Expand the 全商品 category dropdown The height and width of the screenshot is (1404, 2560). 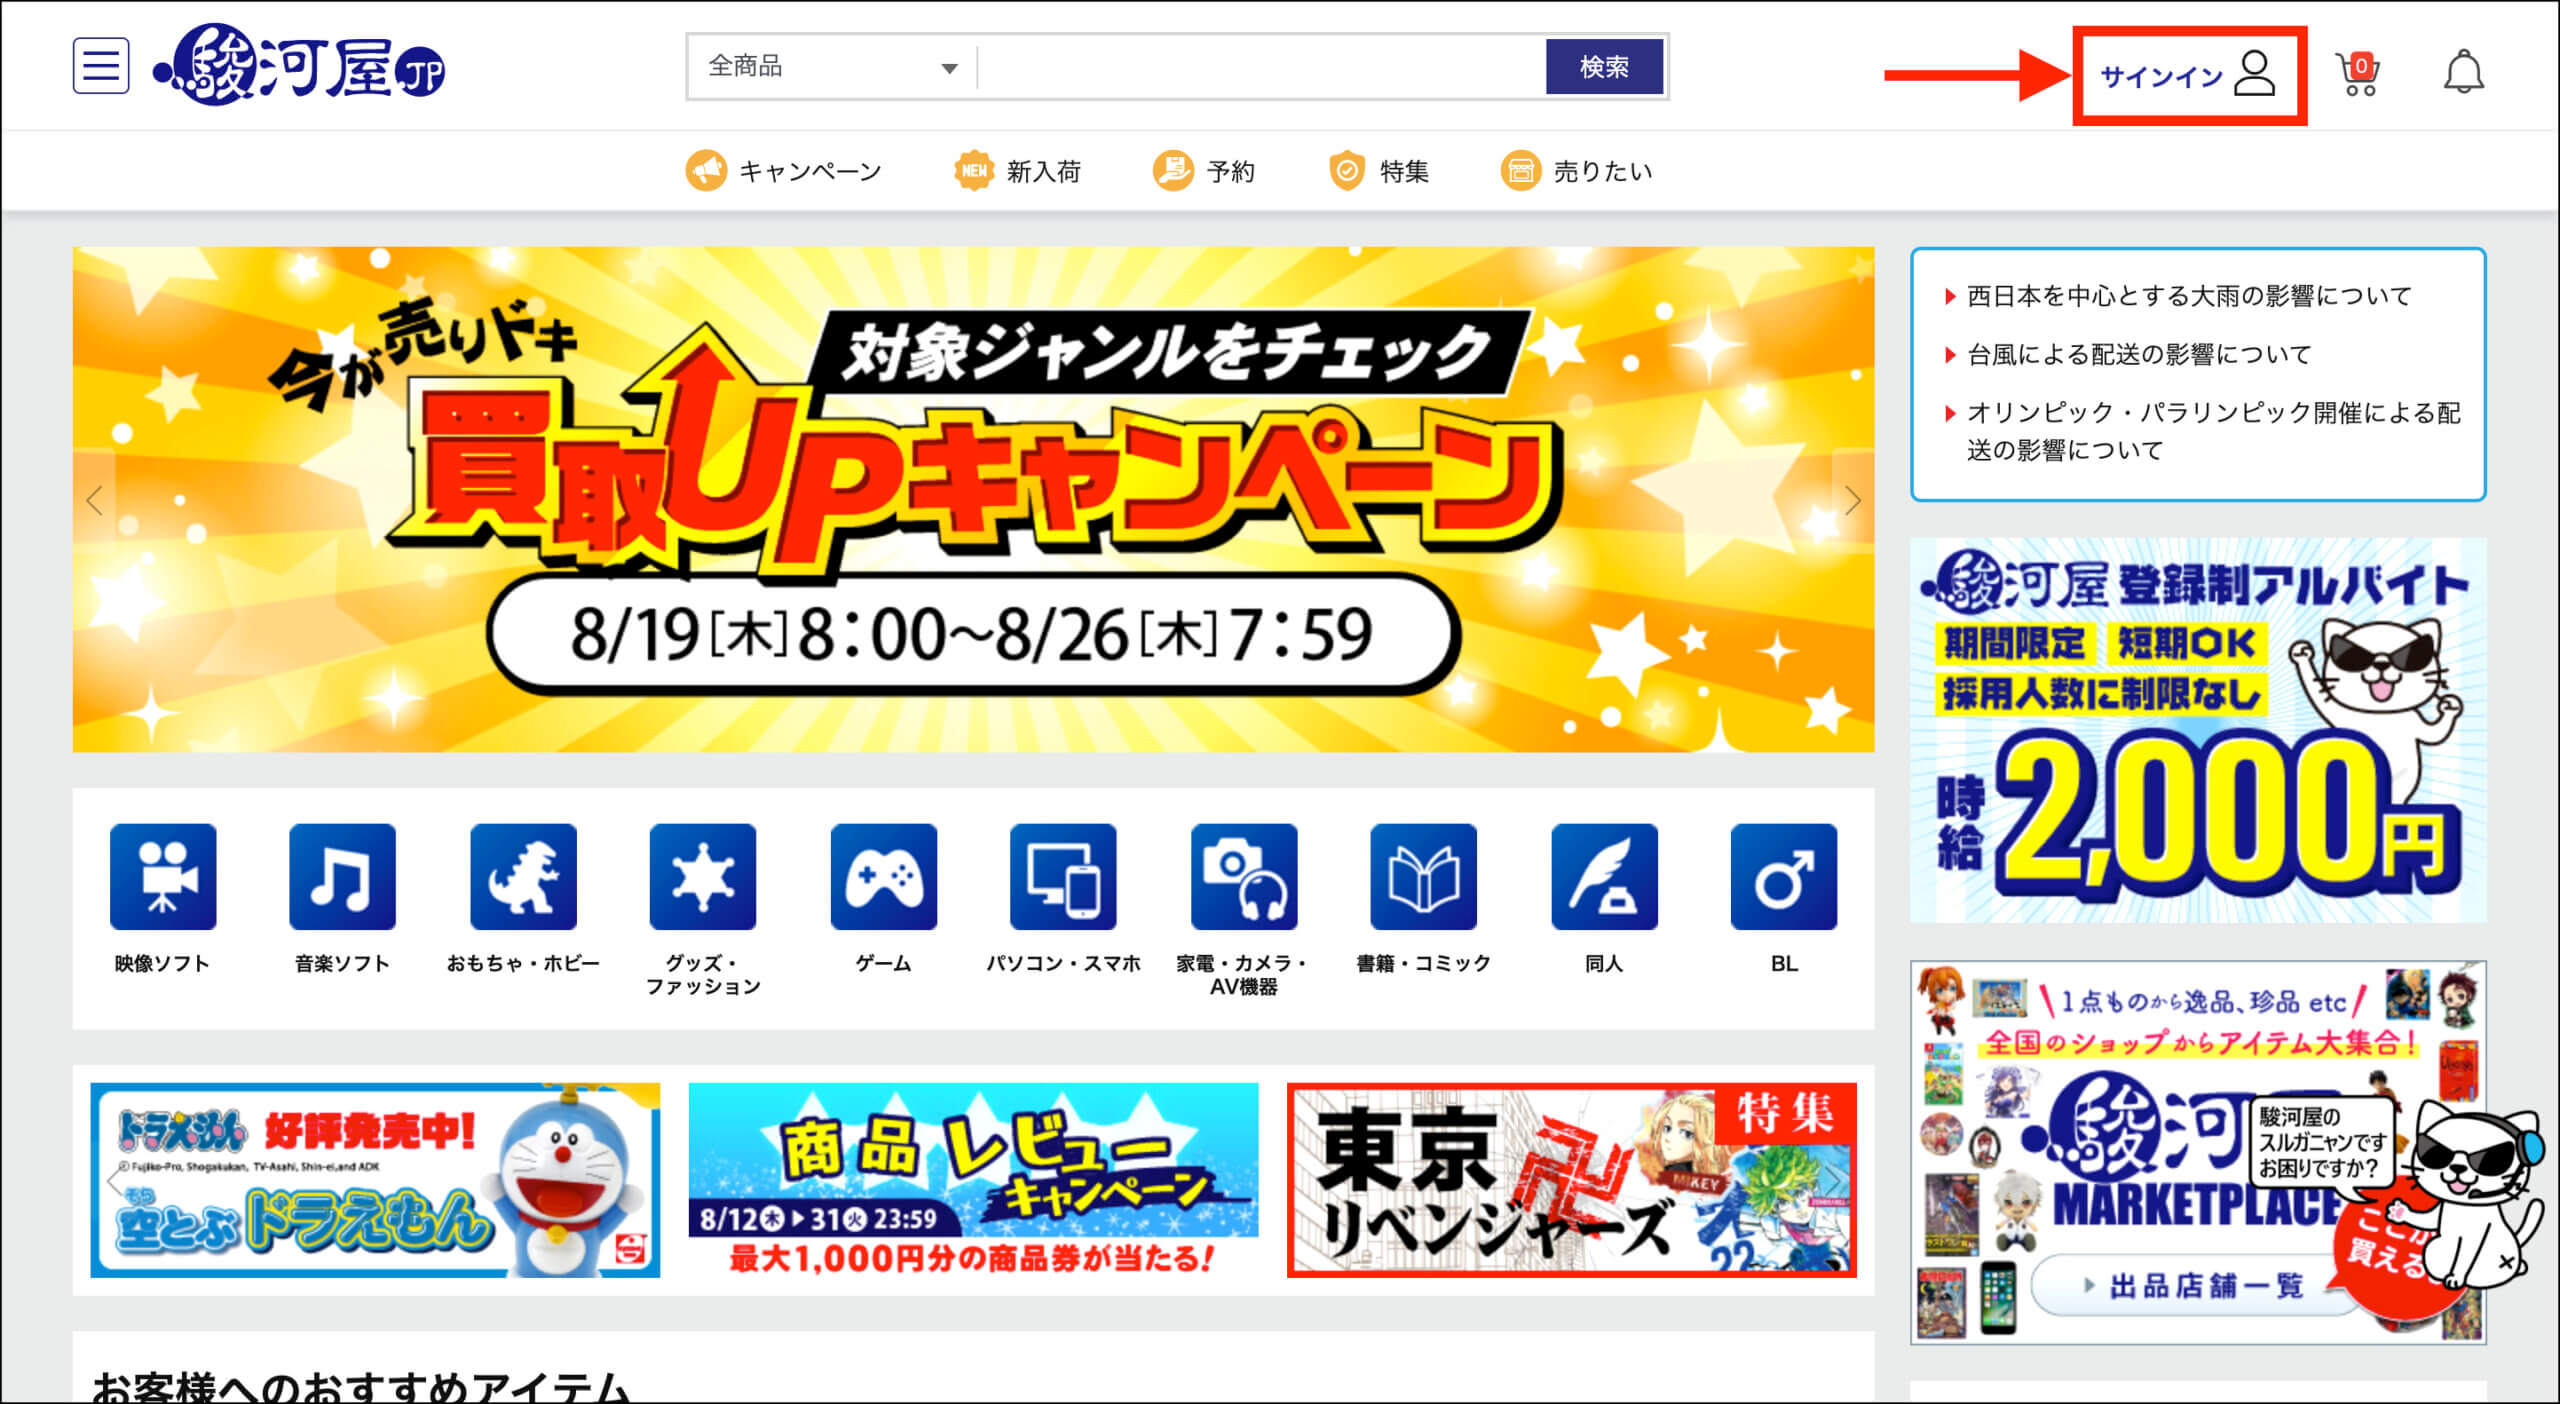click(x=832, y=67)
